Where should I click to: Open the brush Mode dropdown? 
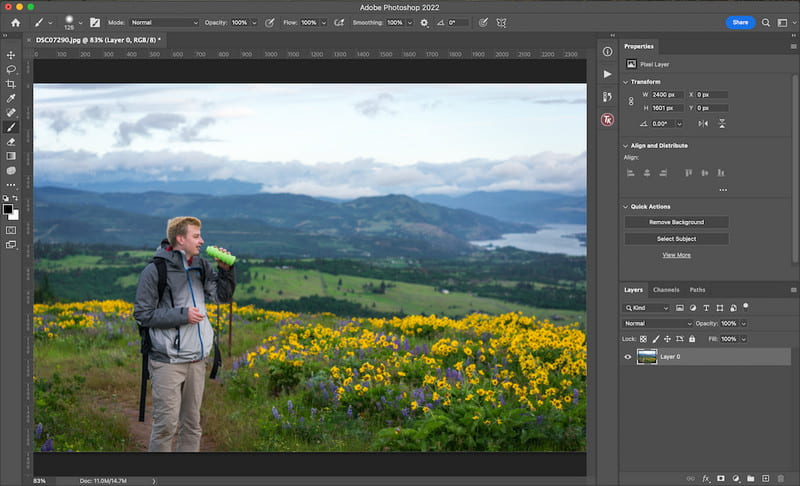[165, 22]
